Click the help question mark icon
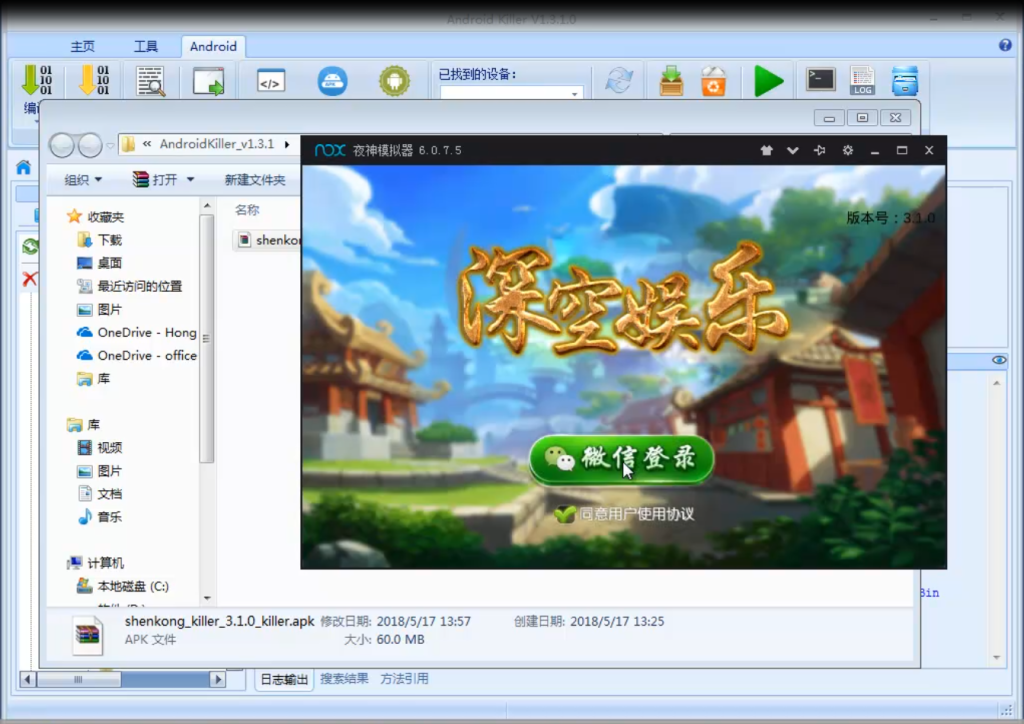 click(x=1005, y=44)
